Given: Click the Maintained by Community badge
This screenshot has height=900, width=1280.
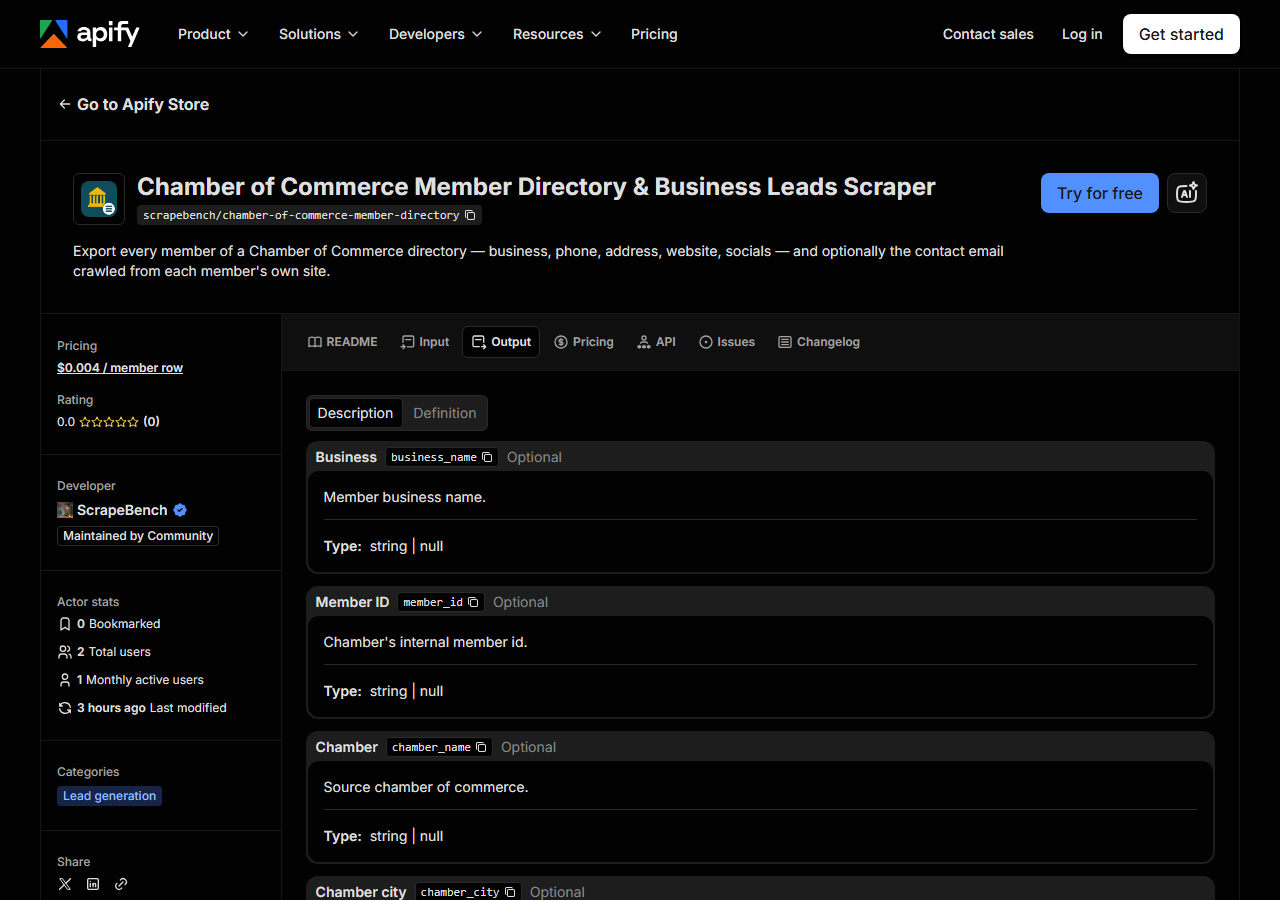Looking at the screenshot, I should coord(138,536).
